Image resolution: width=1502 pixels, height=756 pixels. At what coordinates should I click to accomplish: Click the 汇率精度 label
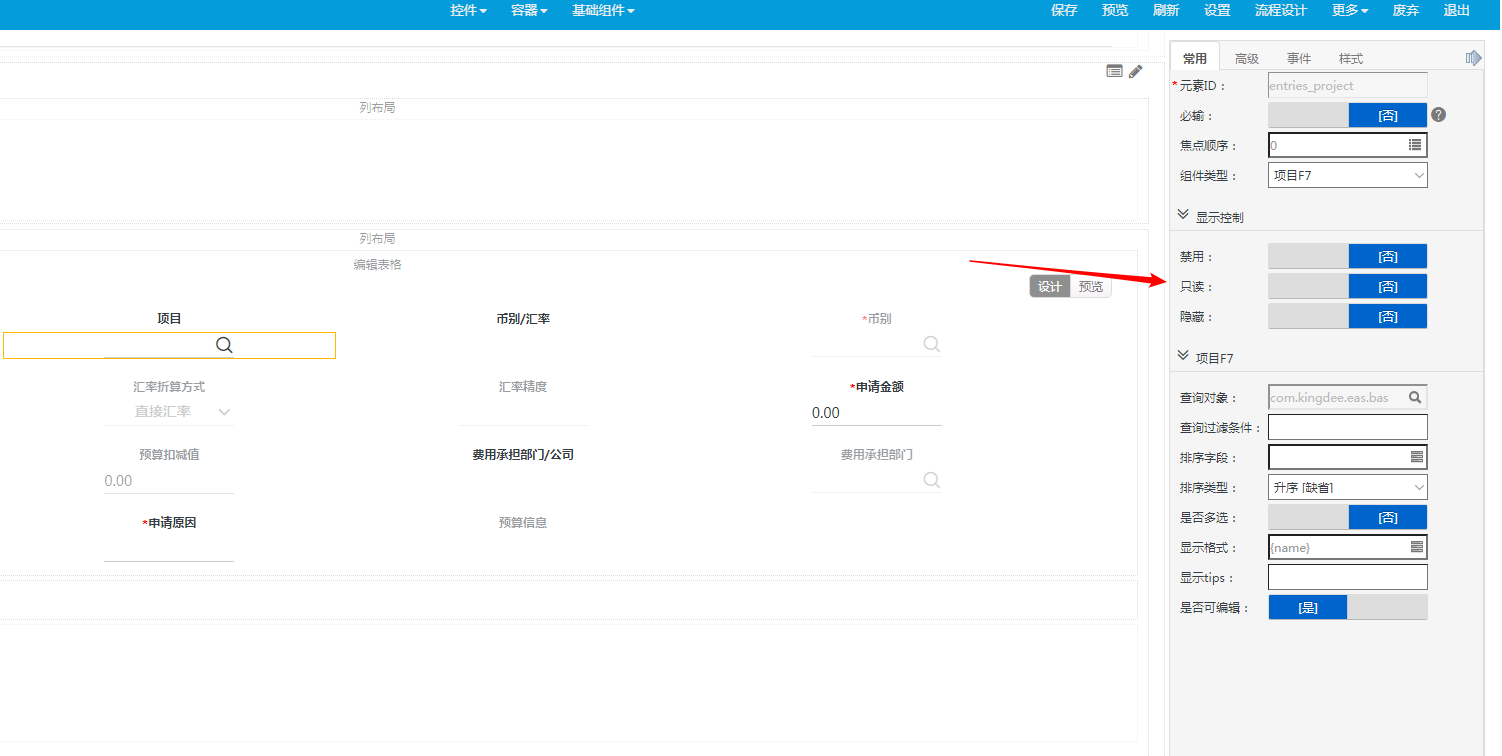523,386
